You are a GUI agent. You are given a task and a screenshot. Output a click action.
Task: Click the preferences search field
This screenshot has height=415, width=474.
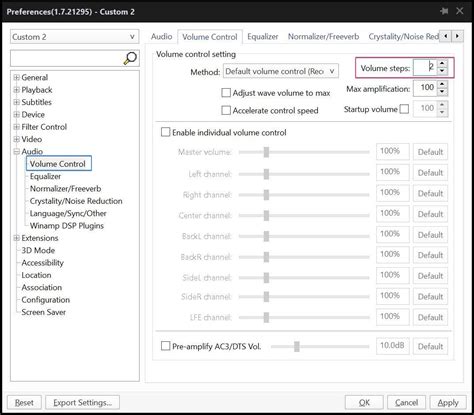click(67, 58)
